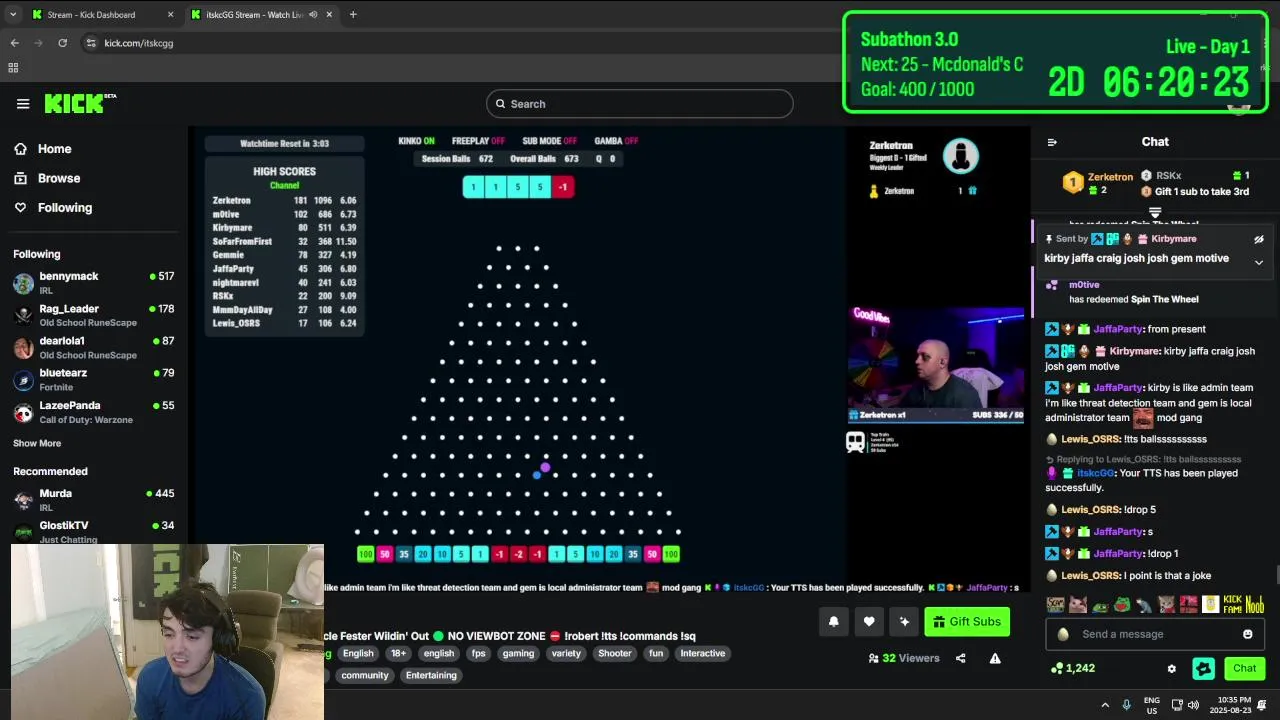Open chat settings gear icon
Screen dimensions: 1280x720
tap(1172, 668)
